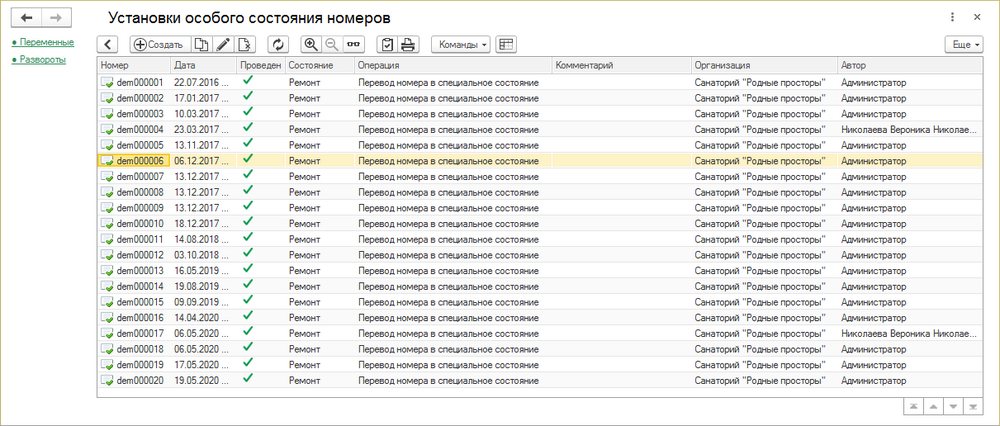Open the three-dots window menu
This screenshot has width=1000, height=426.
[x=950, y=18]
